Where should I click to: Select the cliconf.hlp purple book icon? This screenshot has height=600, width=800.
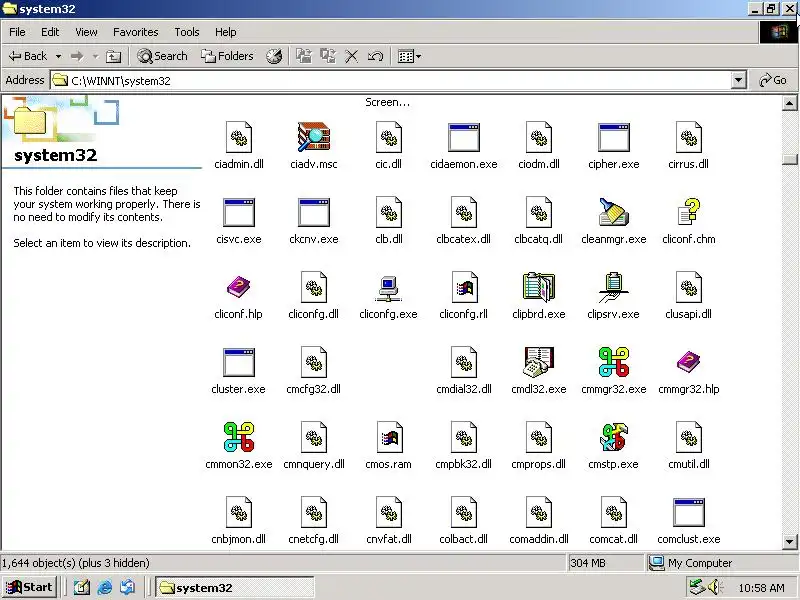(238, 287)
